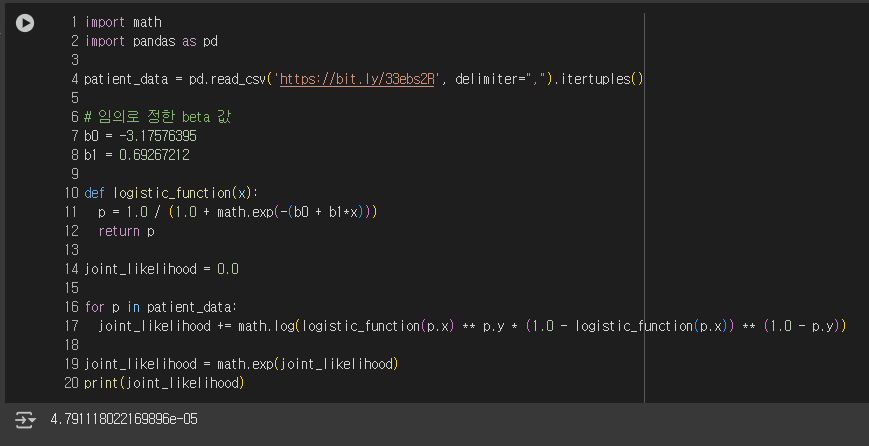Click 'import pandas as pd' line
Image resolution: width=869 pixels, height=446 pixels.
pos(151,41)
